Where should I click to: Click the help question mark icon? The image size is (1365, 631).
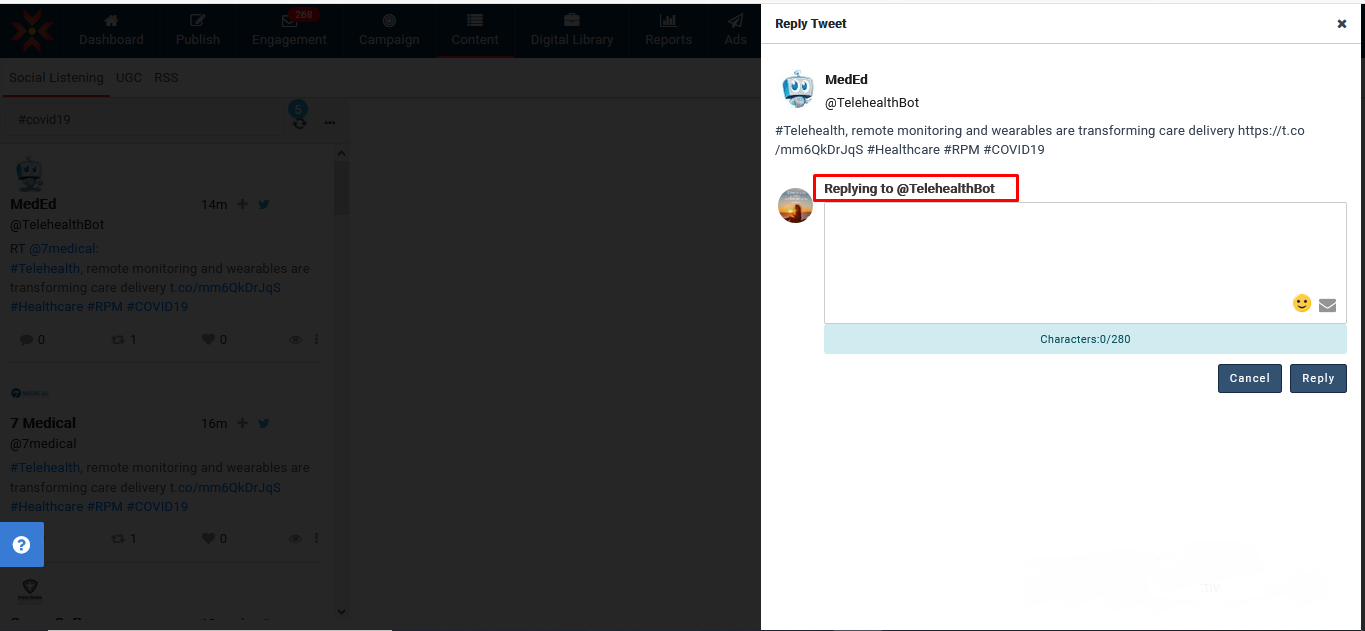click(21, 545)
